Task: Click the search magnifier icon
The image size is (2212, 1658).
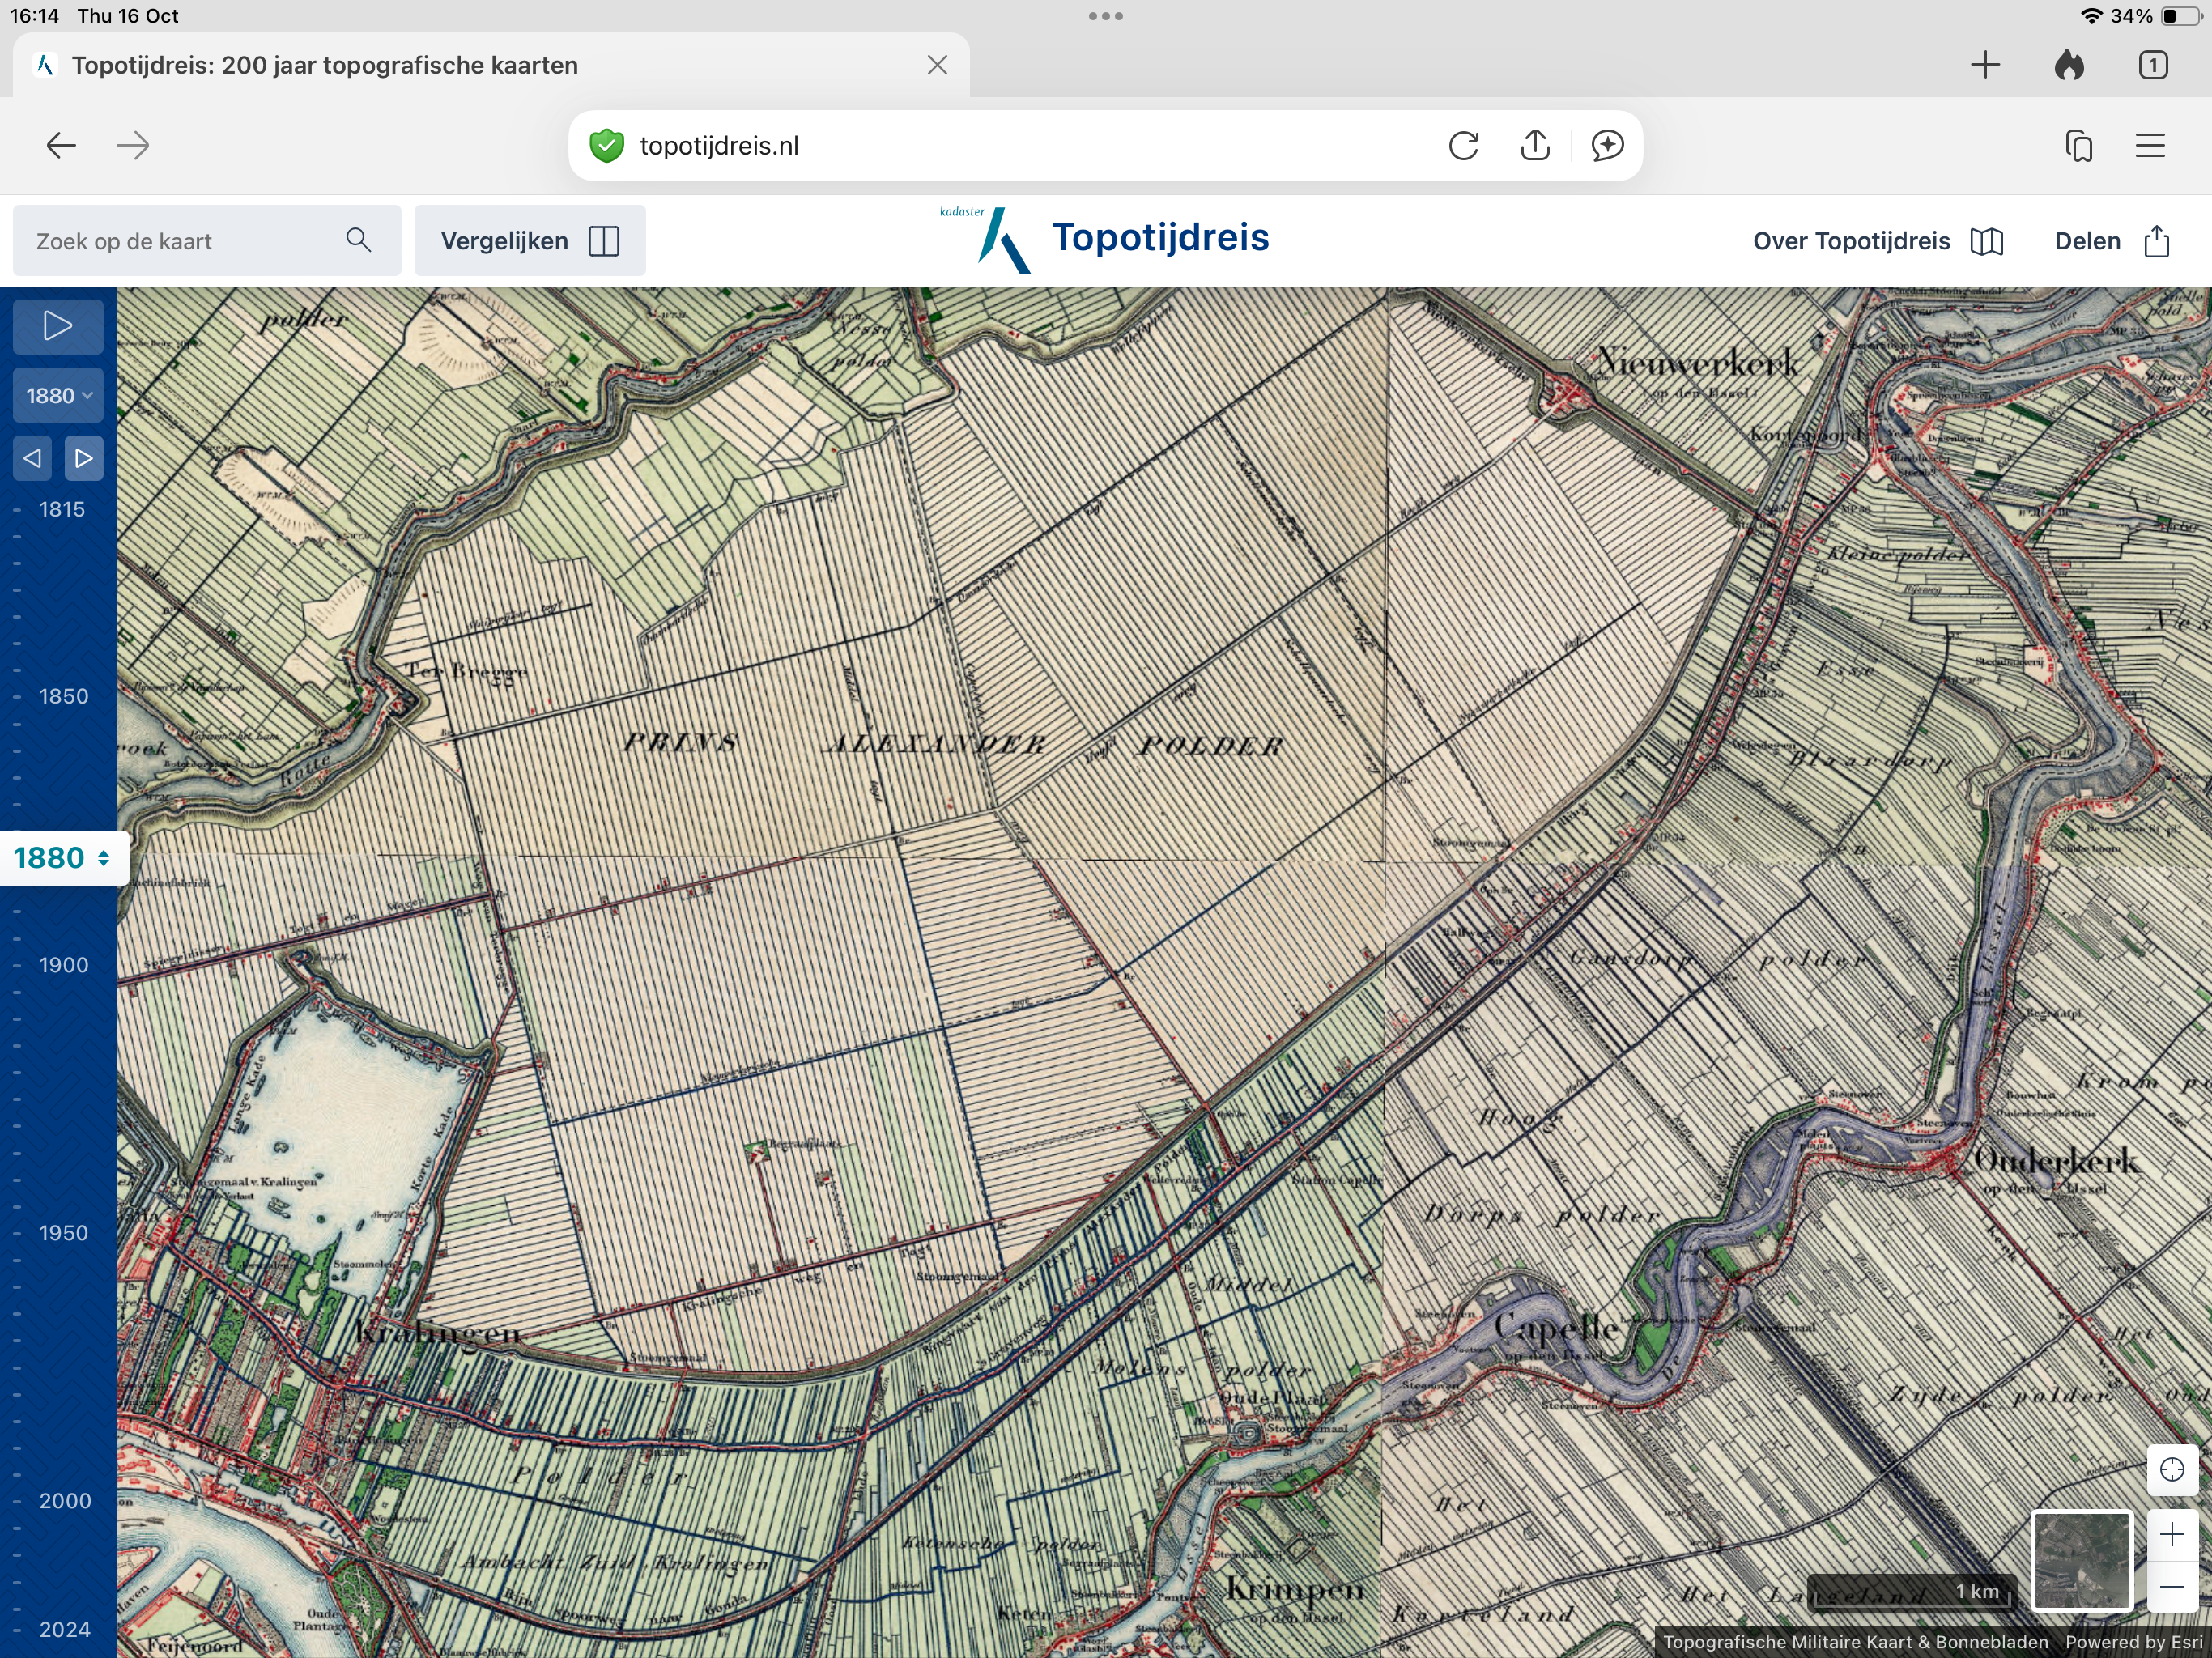Action: (x=358, y=241)
